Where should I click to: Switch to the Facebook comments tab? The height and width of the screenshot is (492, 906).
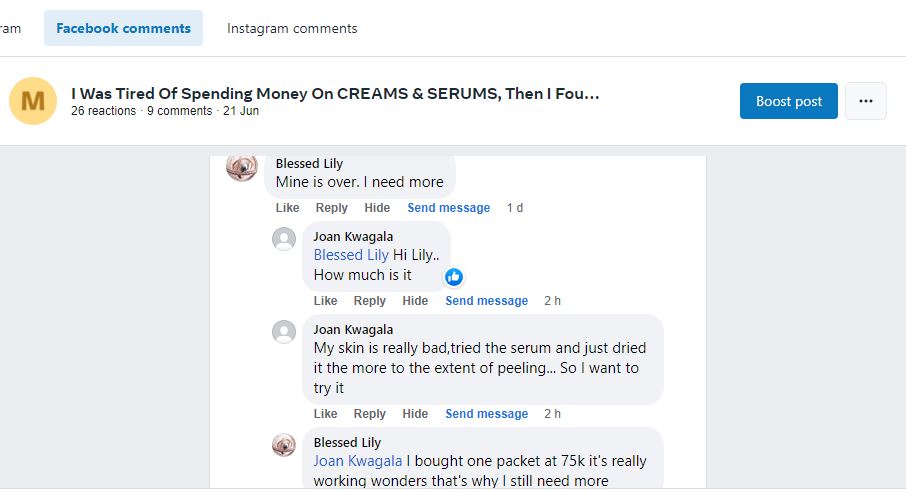click(x=123, y=28)
